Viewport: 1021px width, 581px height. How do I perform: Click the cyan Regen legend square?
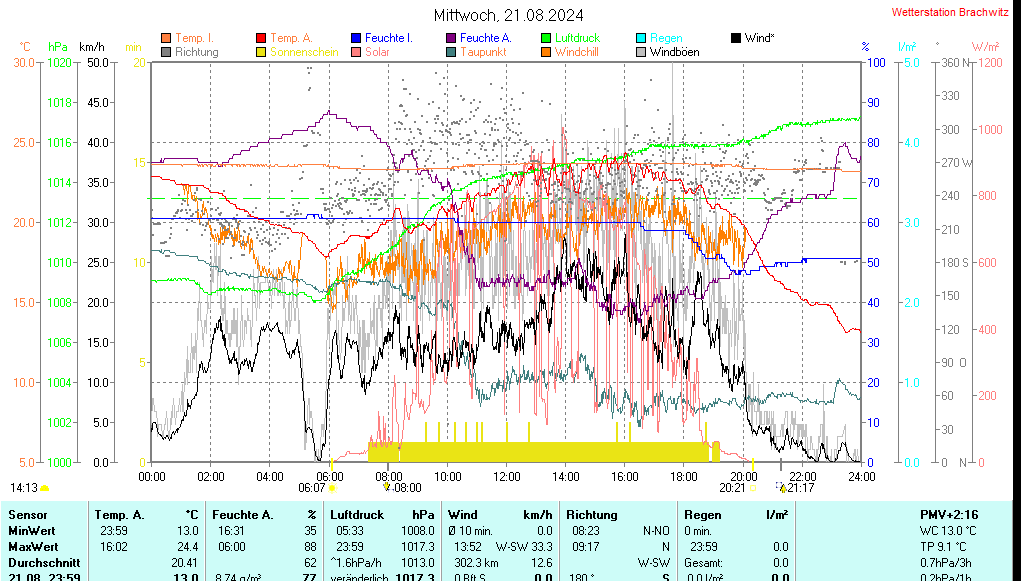point(642,38)
